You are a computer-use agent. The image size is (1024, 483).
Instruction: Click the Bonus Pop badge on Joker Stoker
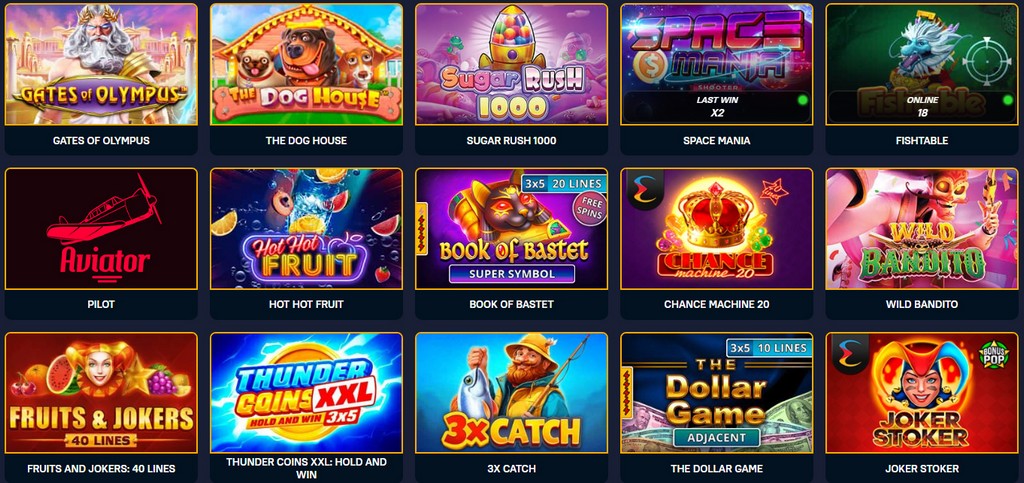coord(992,351)
